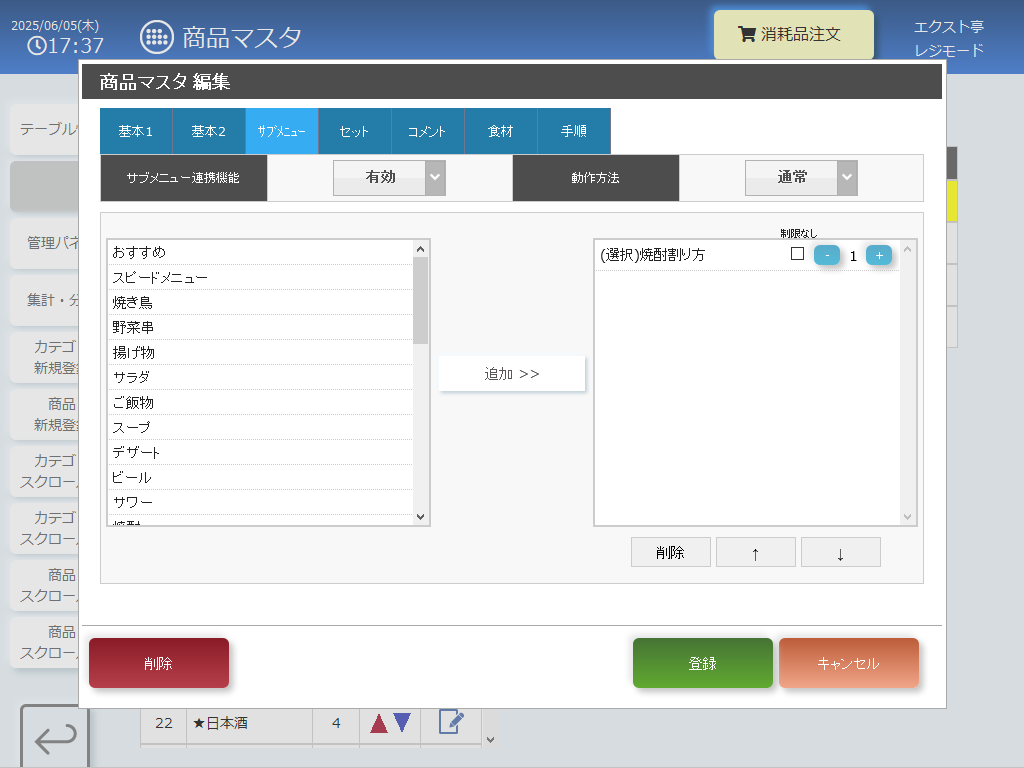1024x768 pixels.
Task: Click the レジモード label
Action: [x=948, y=50]
